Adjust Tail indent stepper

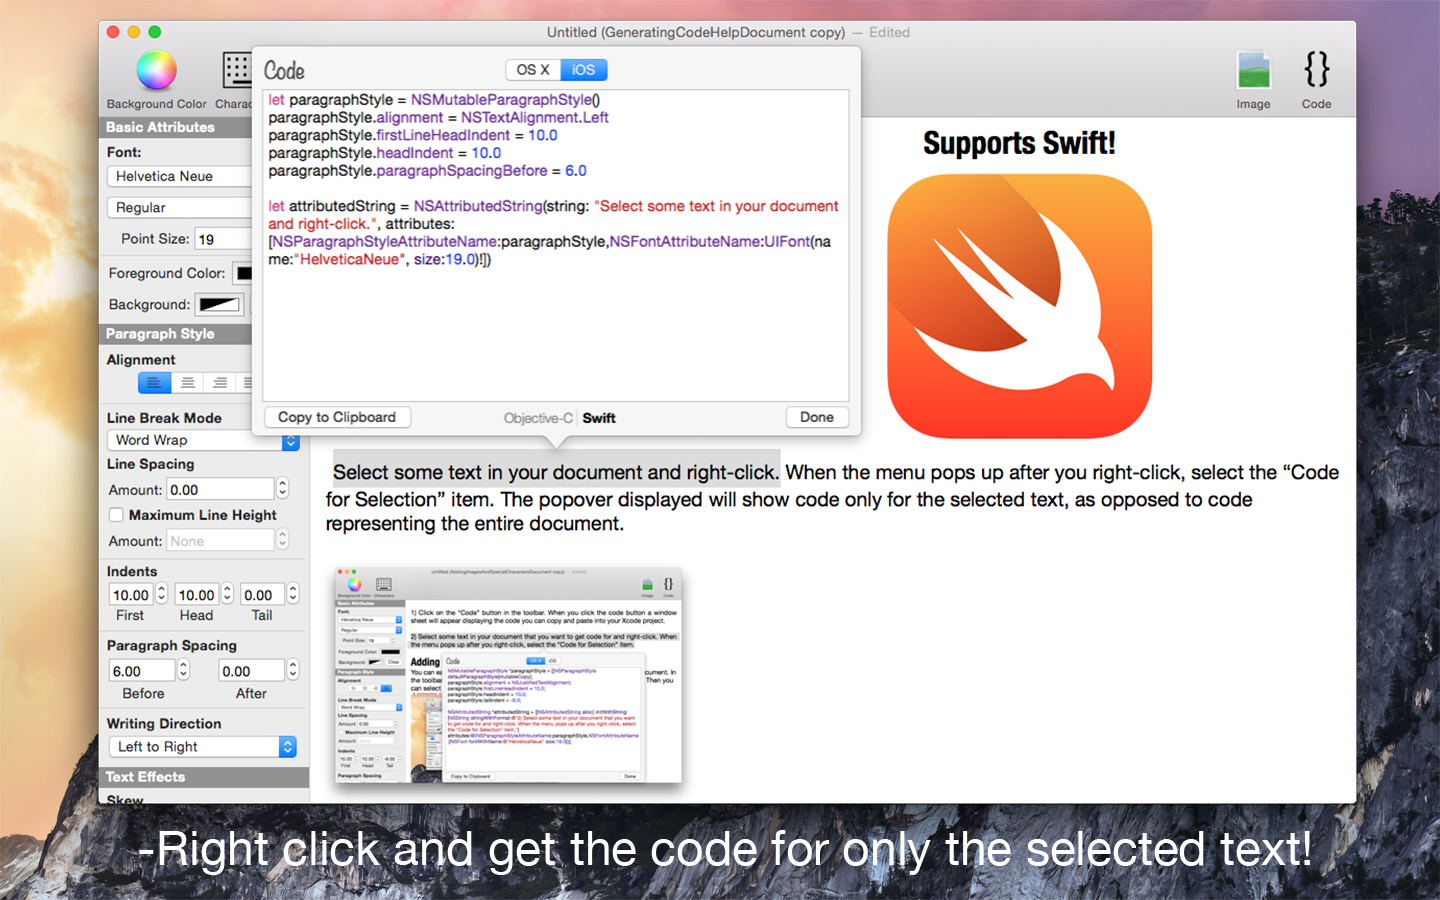click(x=293, y=594)
